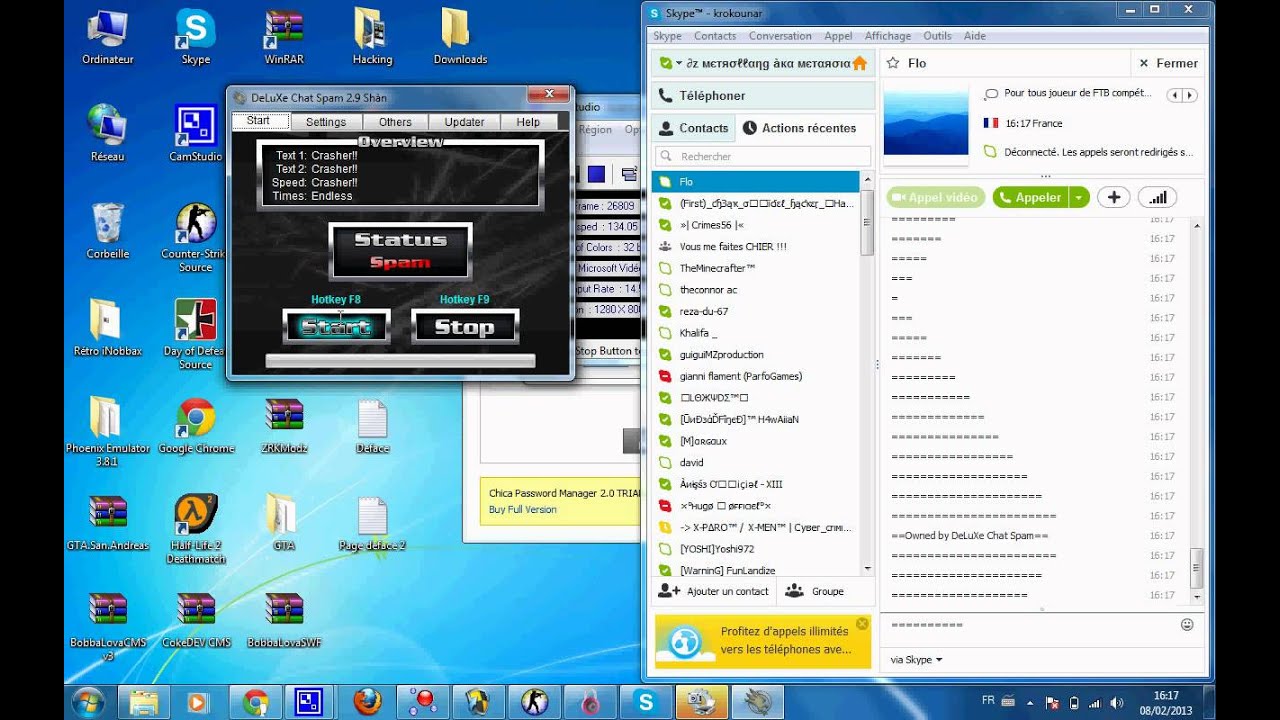1280x720 pixels.
Task: Open Chrome from the taskbar
Action: pos(255,702)
